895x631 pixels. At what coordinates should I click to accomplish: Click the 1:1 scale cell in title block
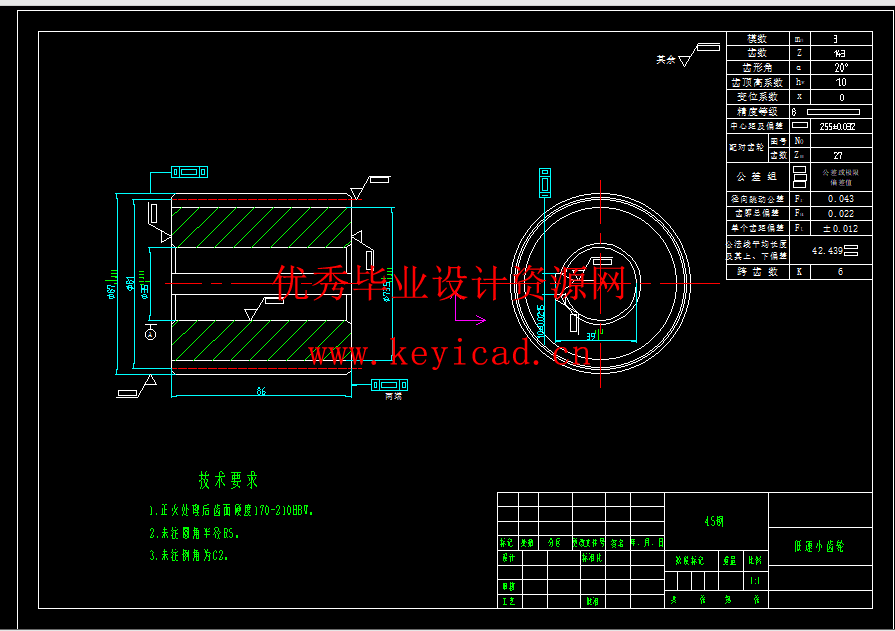point(755,580)
